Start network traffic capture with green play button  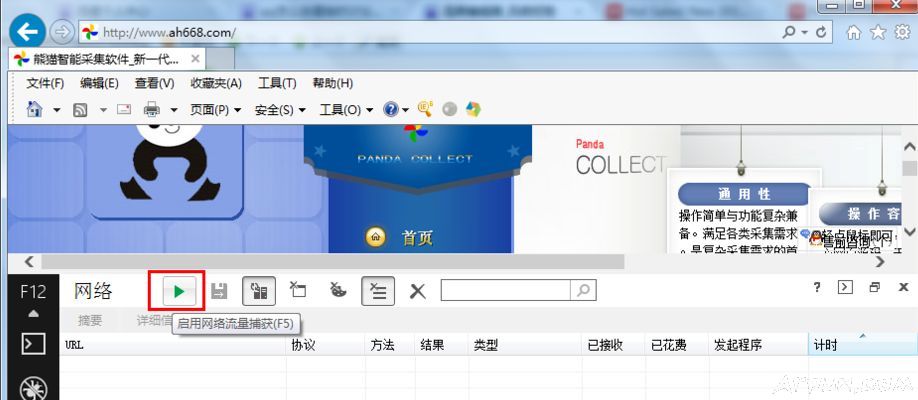[179, 291]
